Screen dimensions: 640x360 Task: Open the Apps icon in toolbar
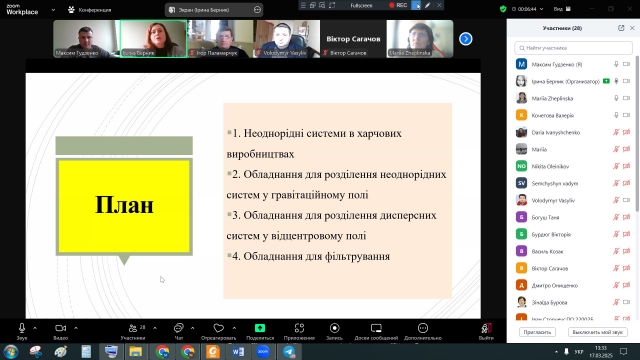pos(299,328)
